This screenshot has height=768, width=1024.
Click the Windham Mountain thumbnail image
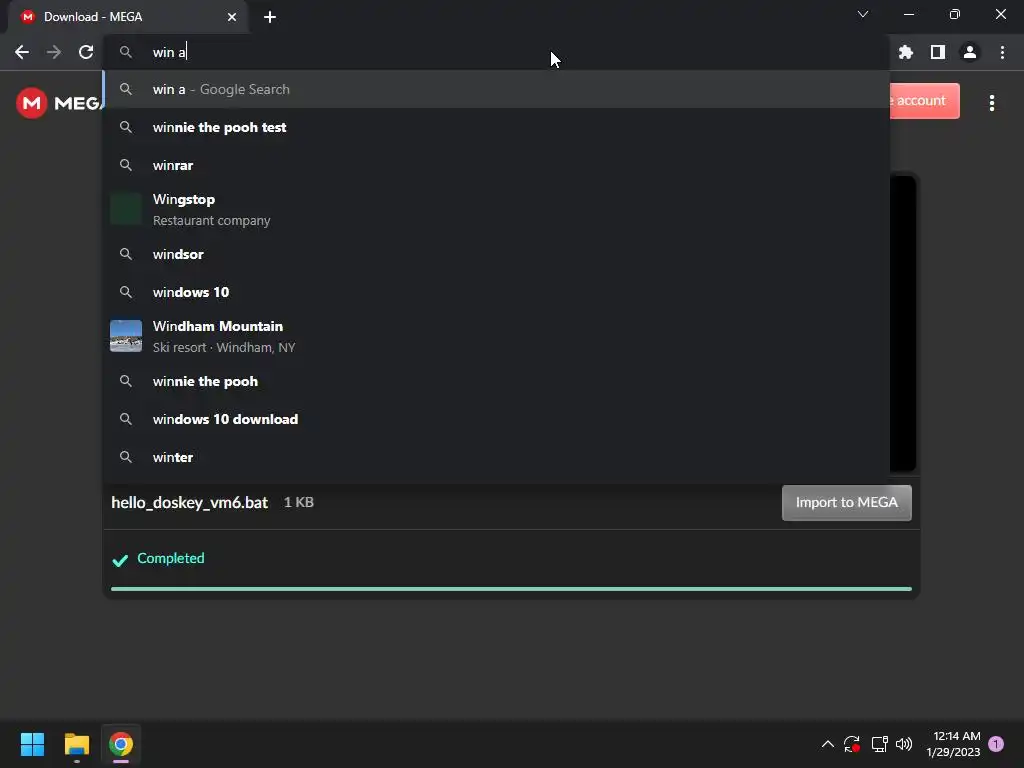(x=126, y=336)
